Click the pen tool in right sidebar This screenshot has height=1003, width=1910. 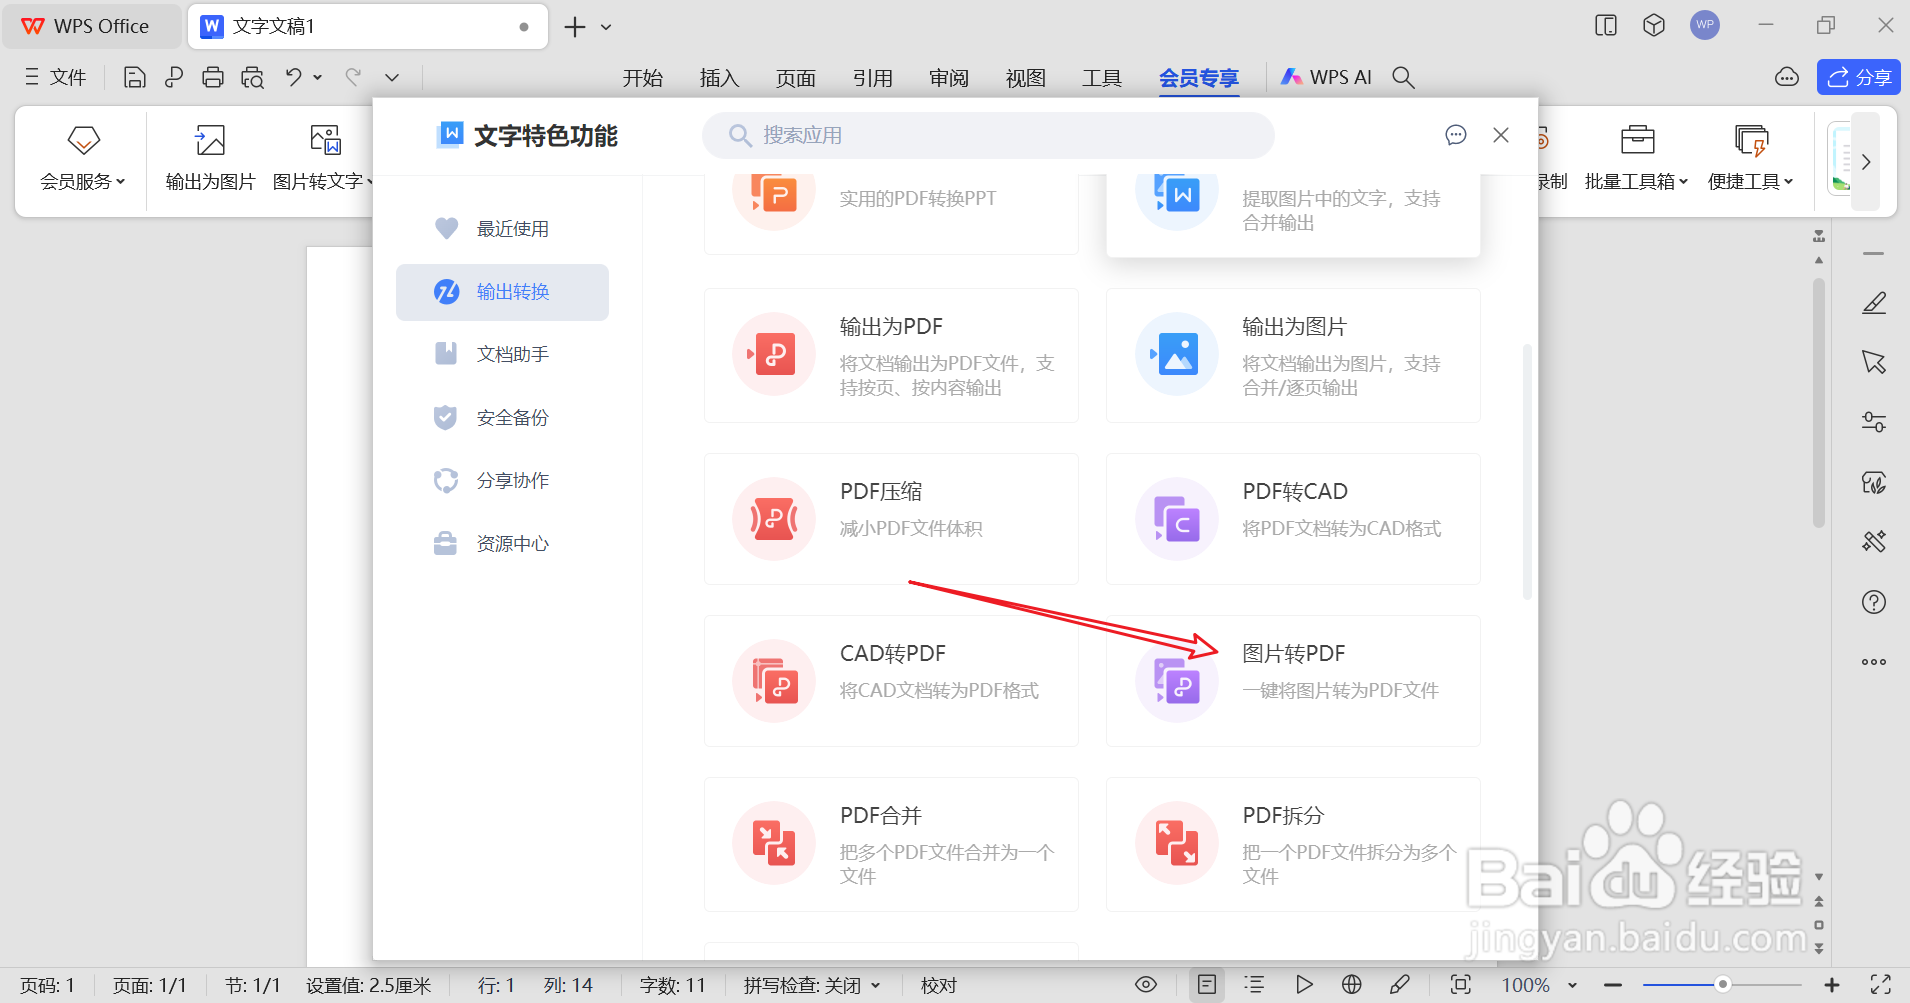click(1874, 303)
